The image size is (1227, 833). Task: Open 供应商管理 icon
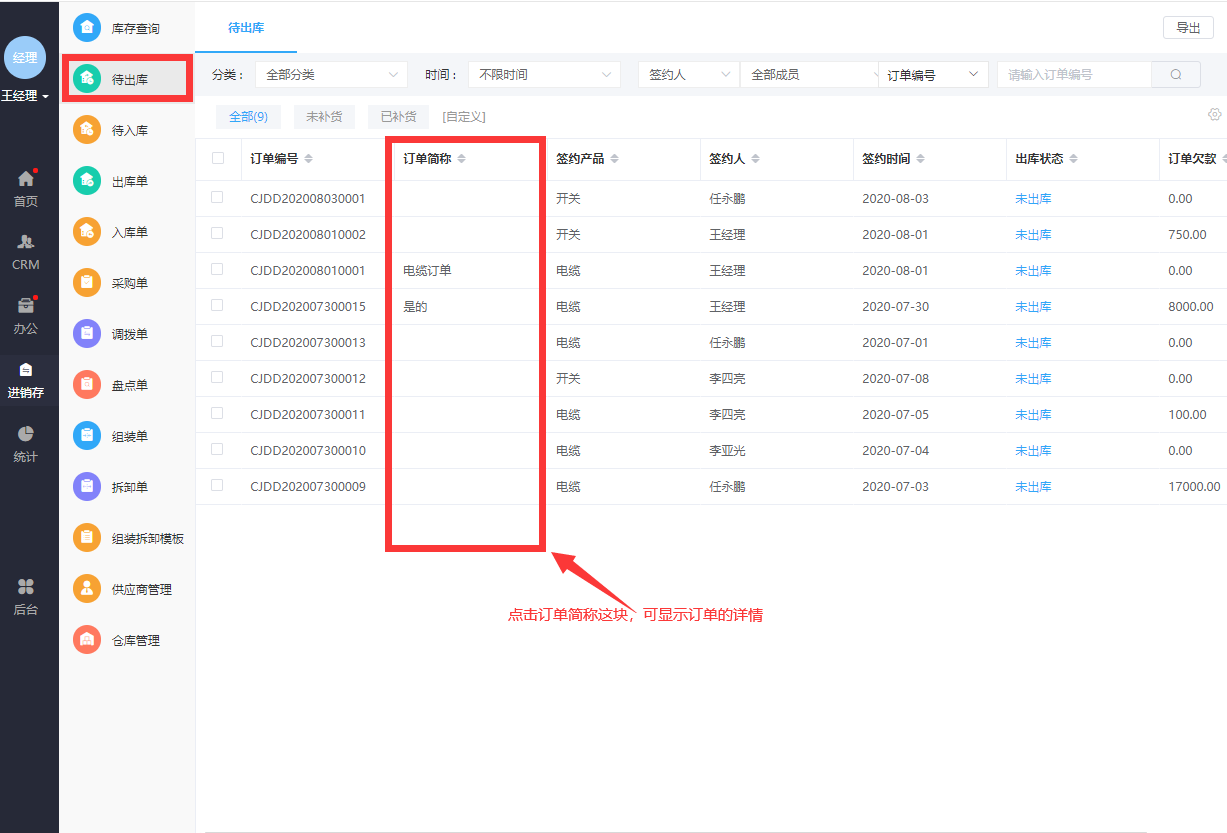(87, 589)
